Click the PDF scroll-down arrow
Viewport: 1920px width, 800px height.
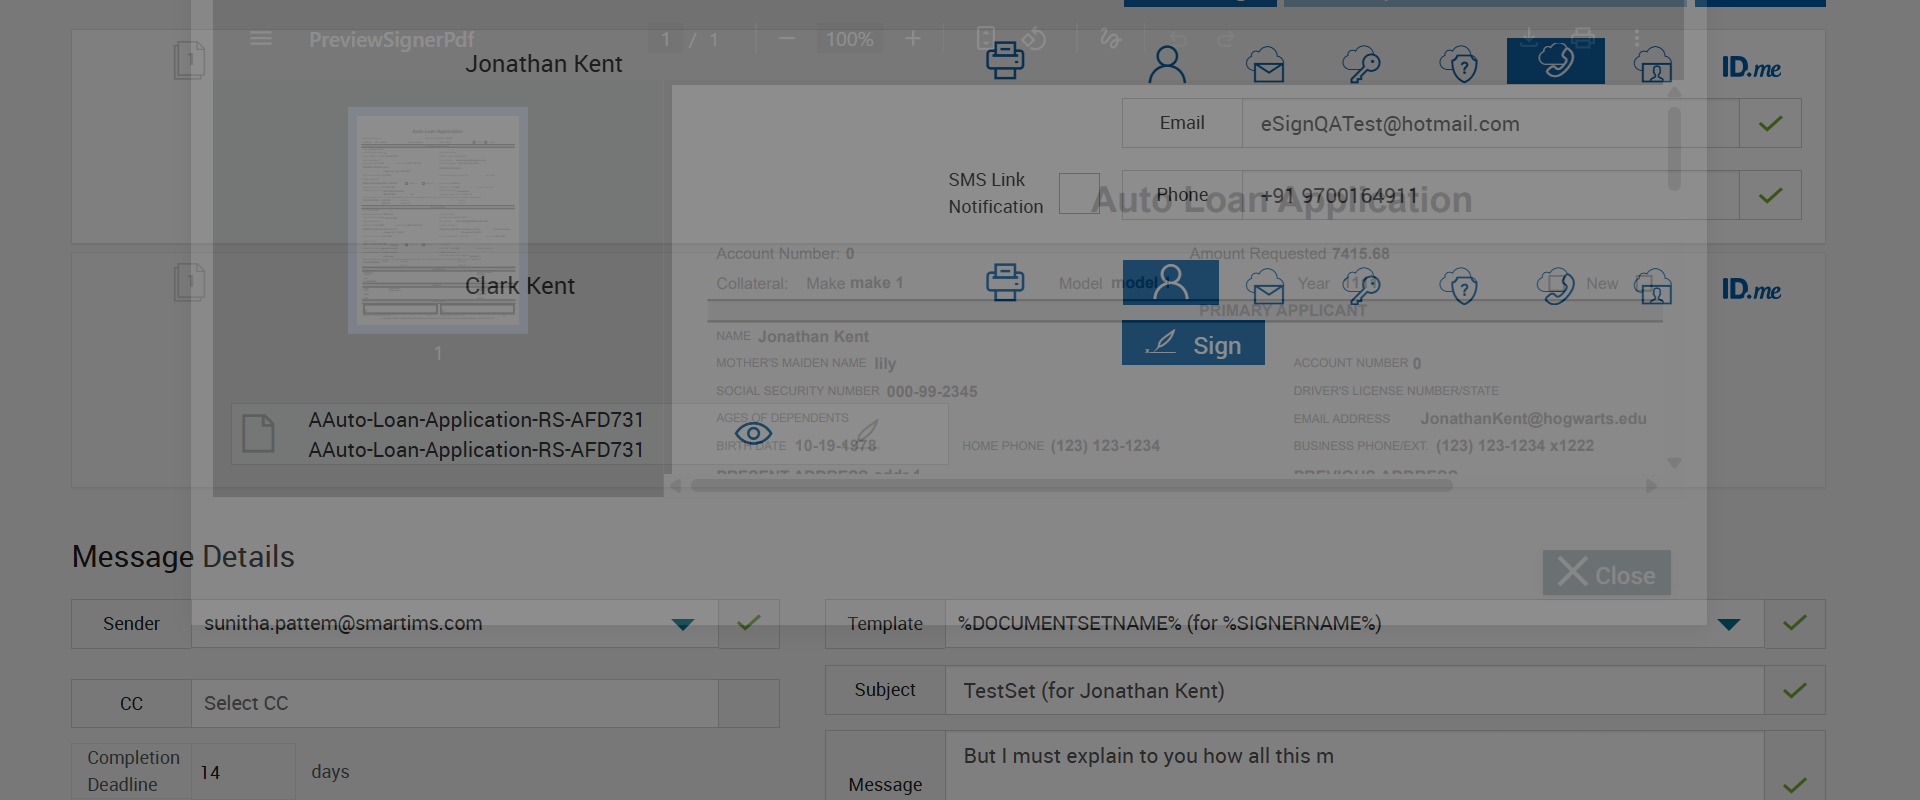(1674, 463)
